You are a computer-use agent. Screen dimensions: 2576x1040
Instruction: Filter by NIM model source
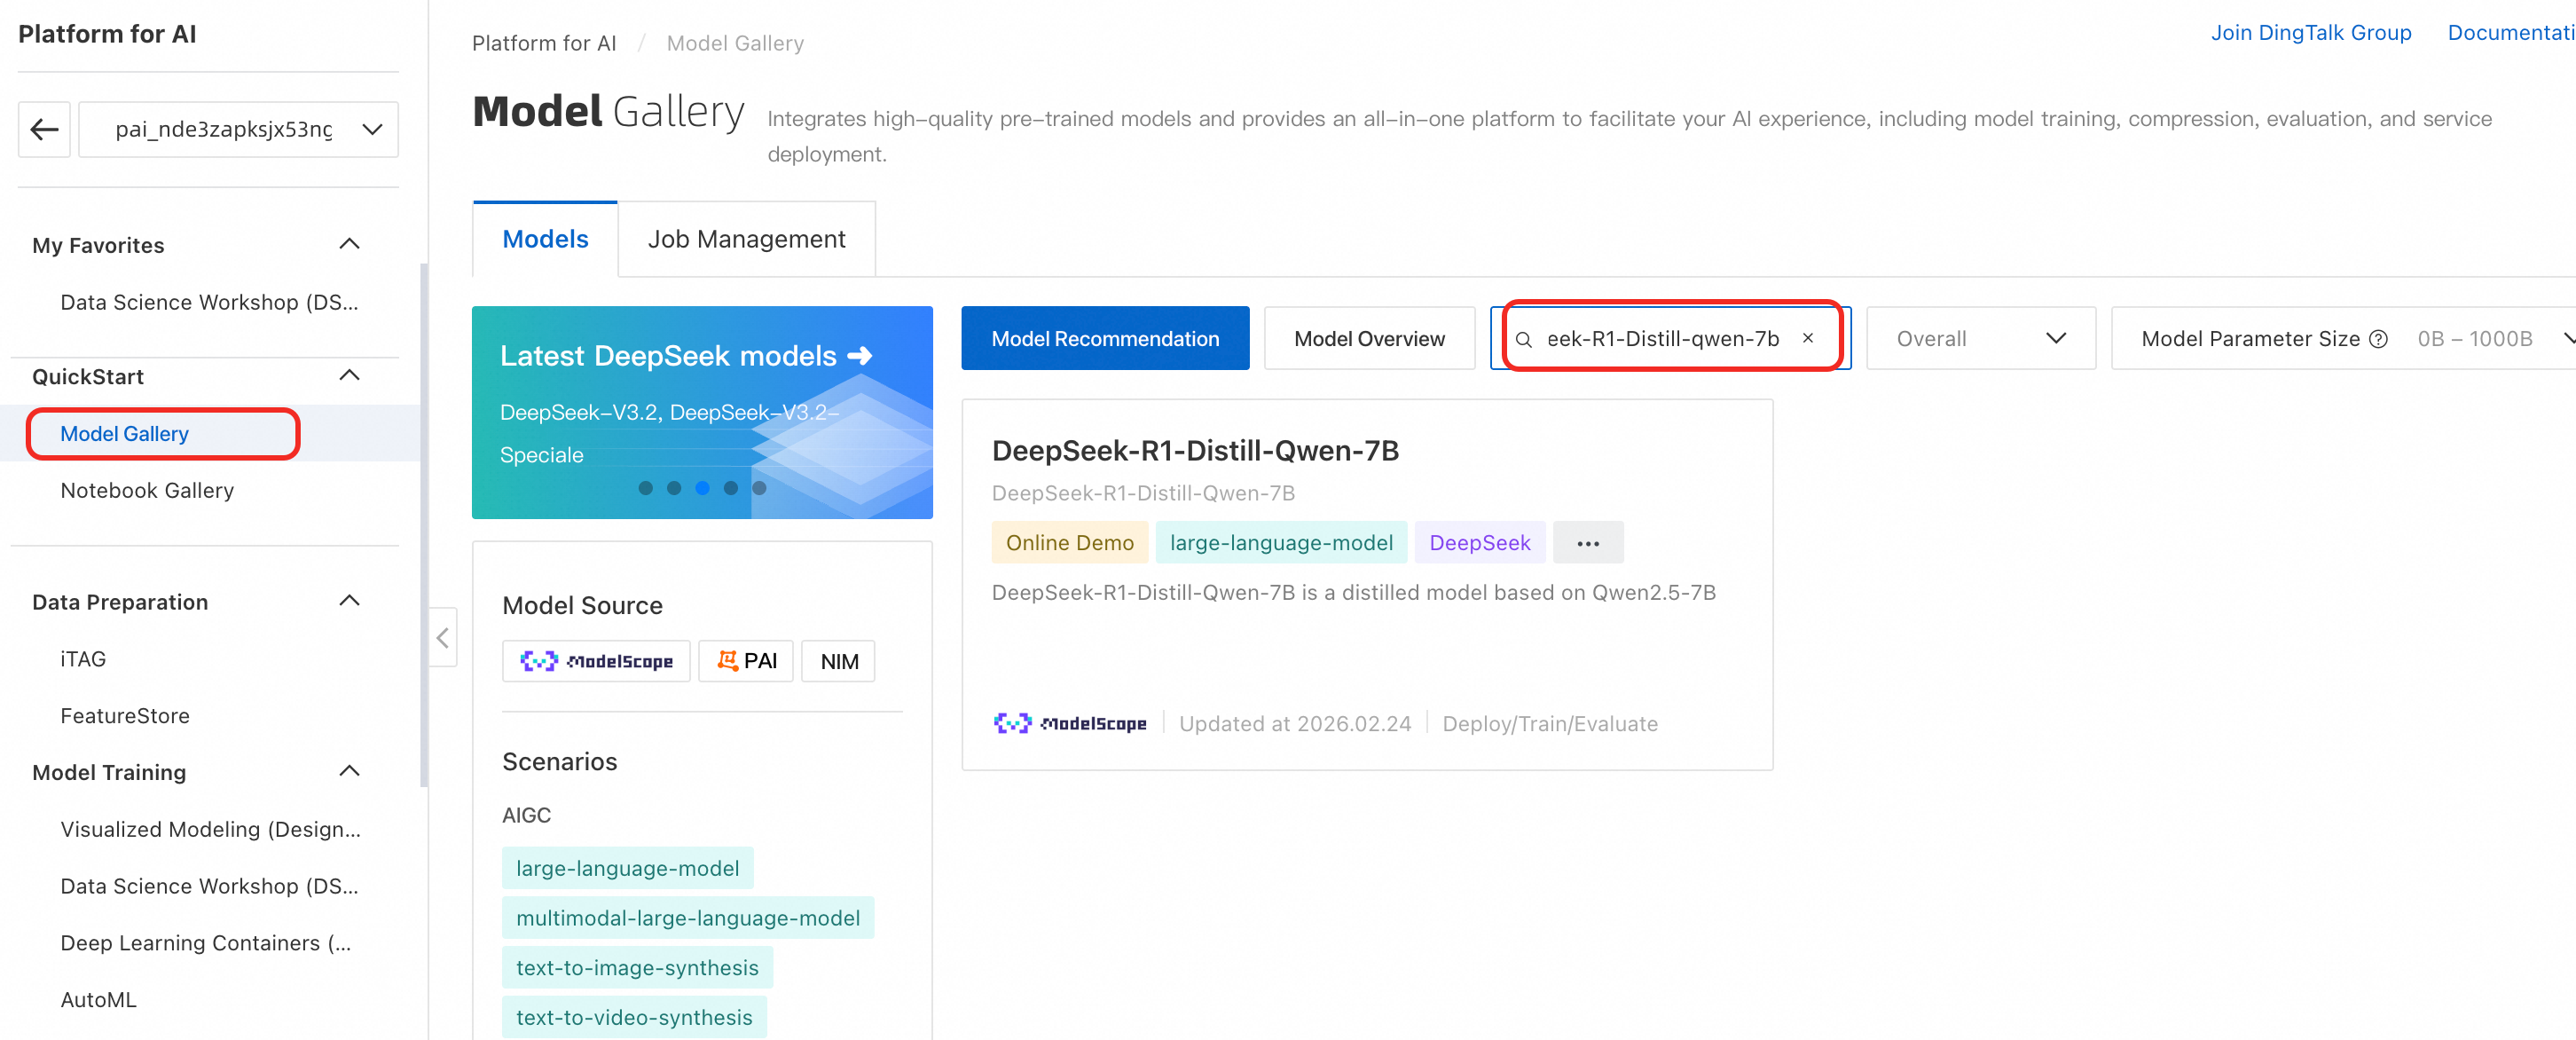(x=839, y=661)
